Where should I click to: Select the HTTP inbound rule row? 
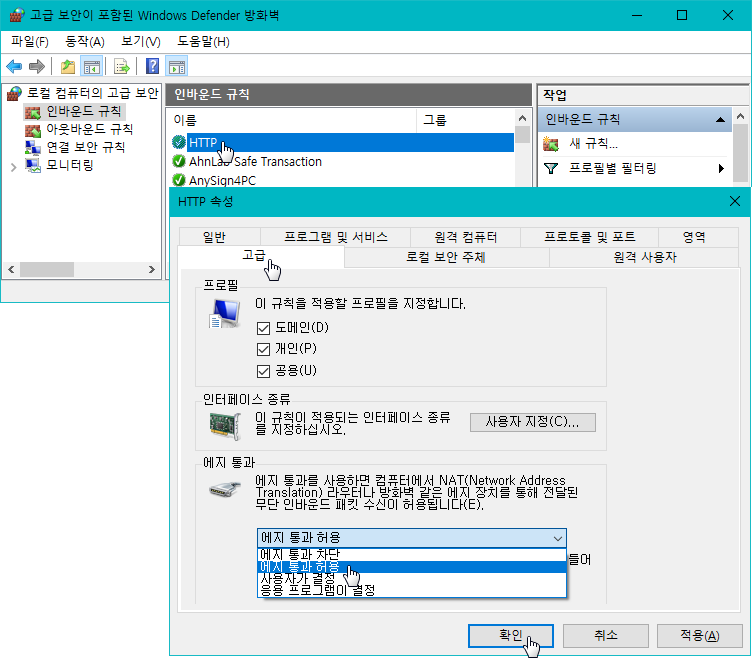tap(342, 142)
